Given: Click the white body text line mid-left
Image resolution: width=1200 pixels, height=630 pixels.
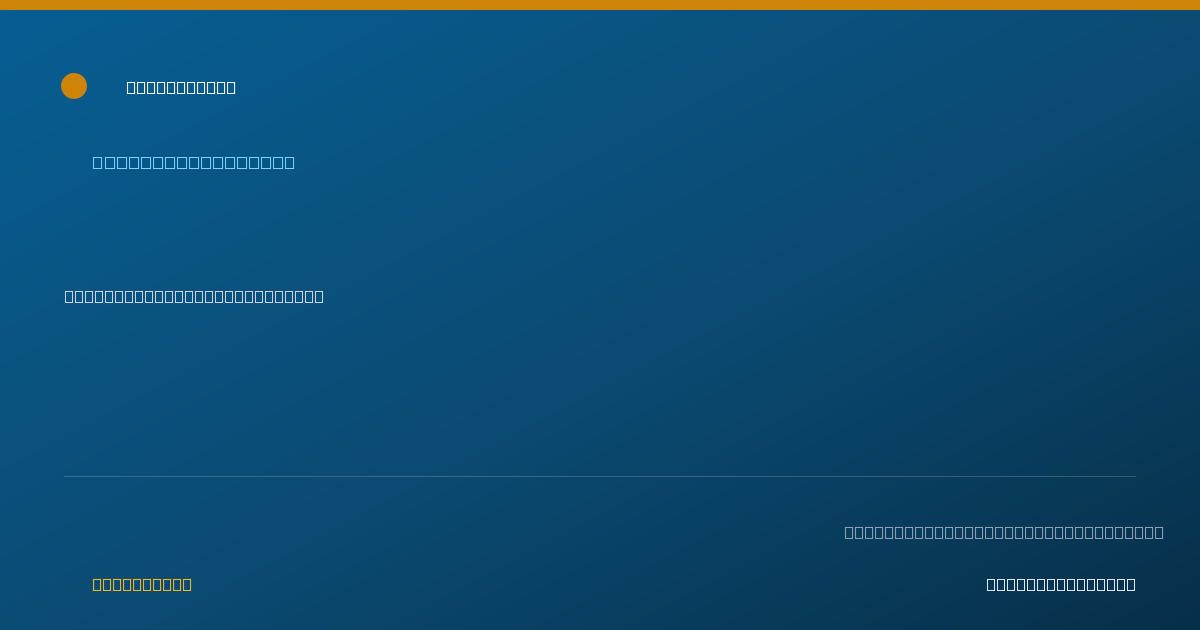Looking at the screenshot, I should pos(194,296).
